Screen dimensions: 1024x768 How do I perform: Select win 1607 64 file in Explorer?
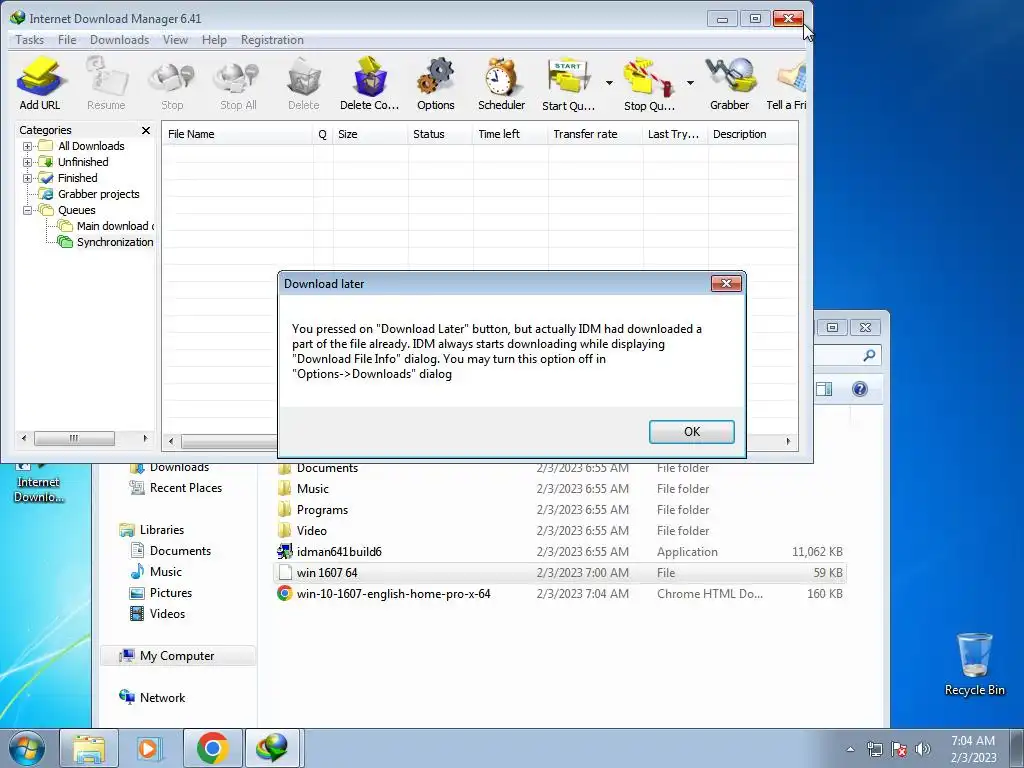click(560, 573)
